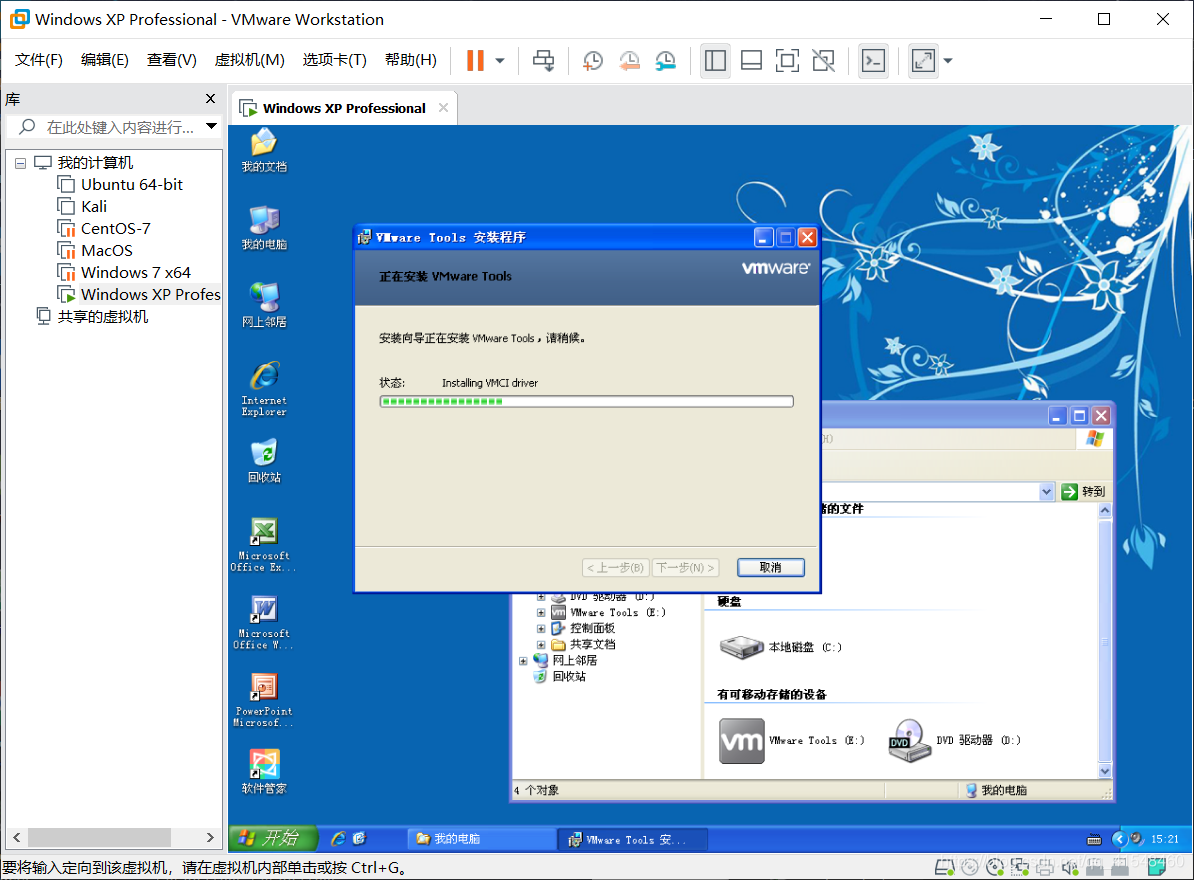Screen dimensions: 1194x880
Task: Open the 文件(F) menu
Action: pos(39,59)
